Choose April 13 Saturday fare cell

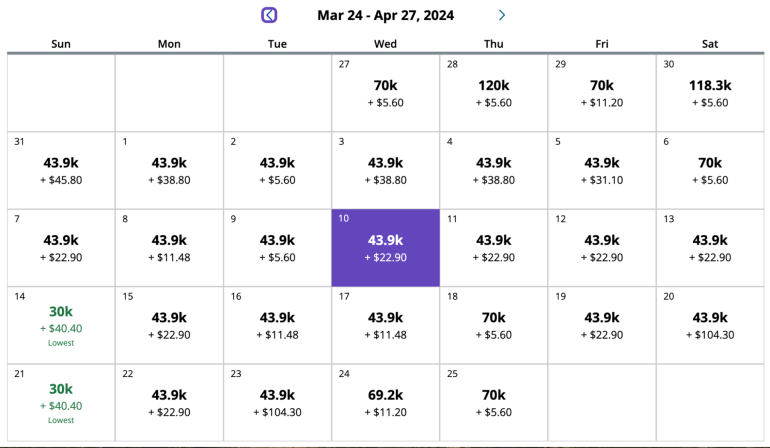(x=710, y=248)
